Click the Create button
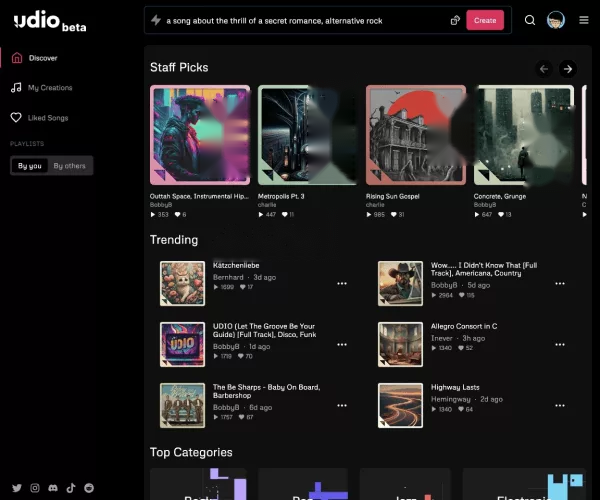The height and width of the screenshot is (500, 600). coord(485,20)
